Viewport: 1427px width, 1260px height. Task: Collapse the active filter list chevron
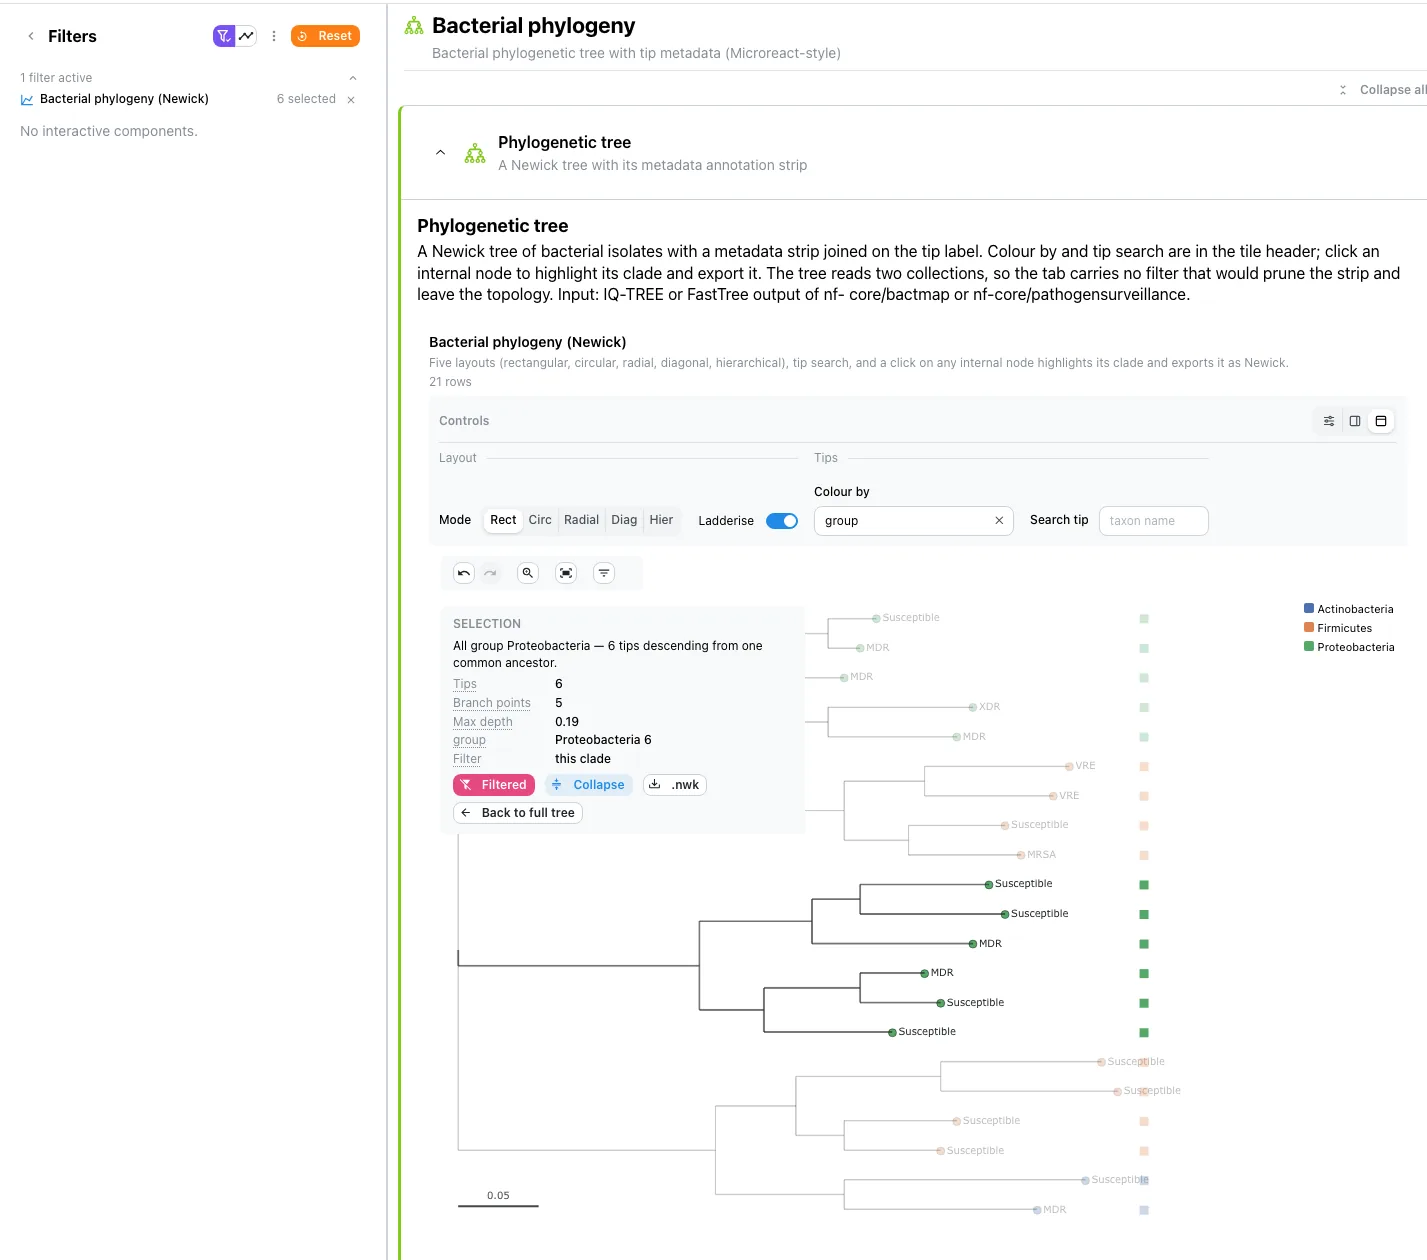pos(352,78)
